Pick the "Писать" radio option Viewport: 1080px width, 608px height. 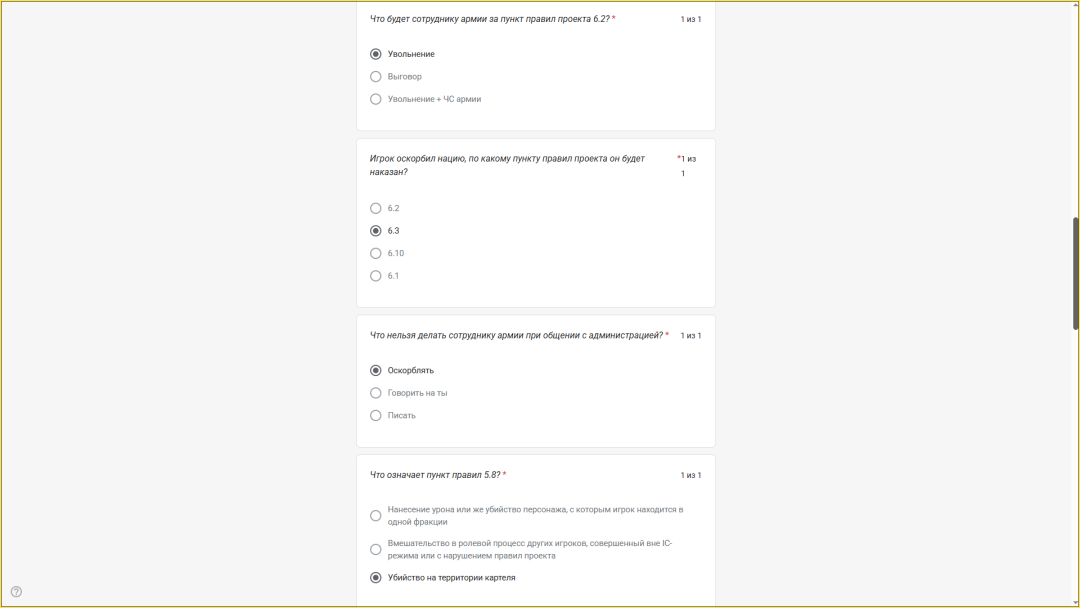pos(376,416)
